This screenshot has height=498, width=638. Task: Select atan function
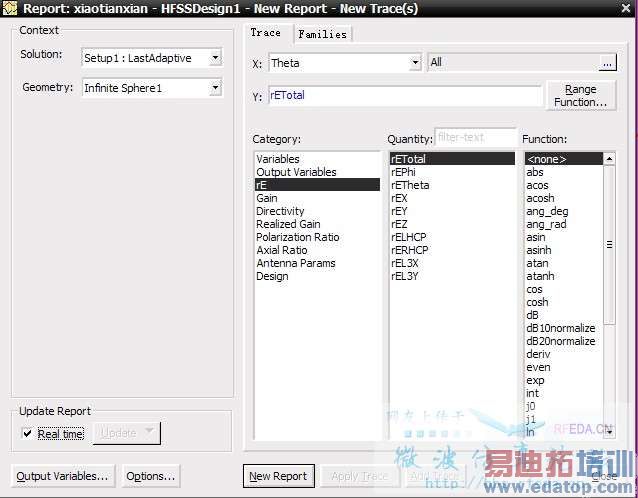pyautogui.click(x=564, y=263)
